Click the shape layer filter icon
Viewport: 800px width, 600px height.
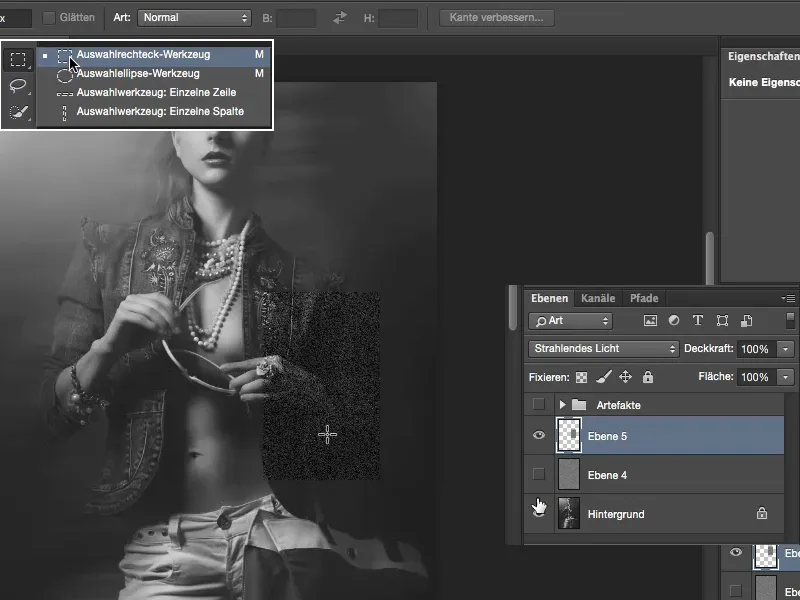(x=720, y=321)
